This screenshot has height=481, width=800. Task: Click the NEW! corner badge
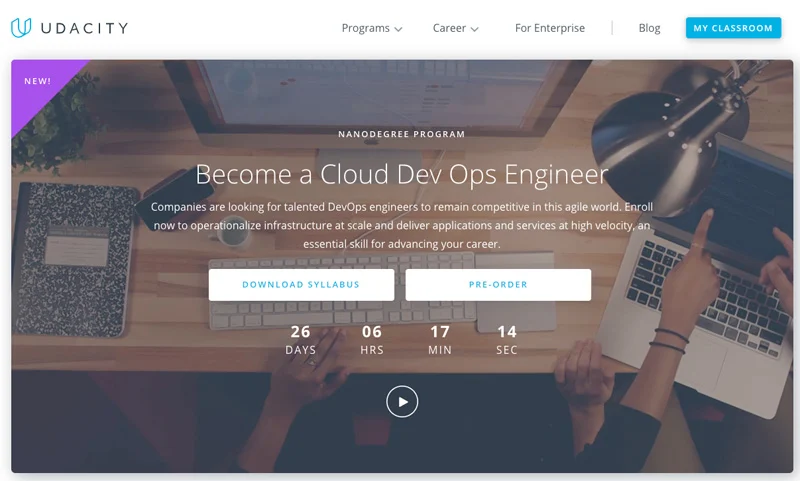[37, 81]
